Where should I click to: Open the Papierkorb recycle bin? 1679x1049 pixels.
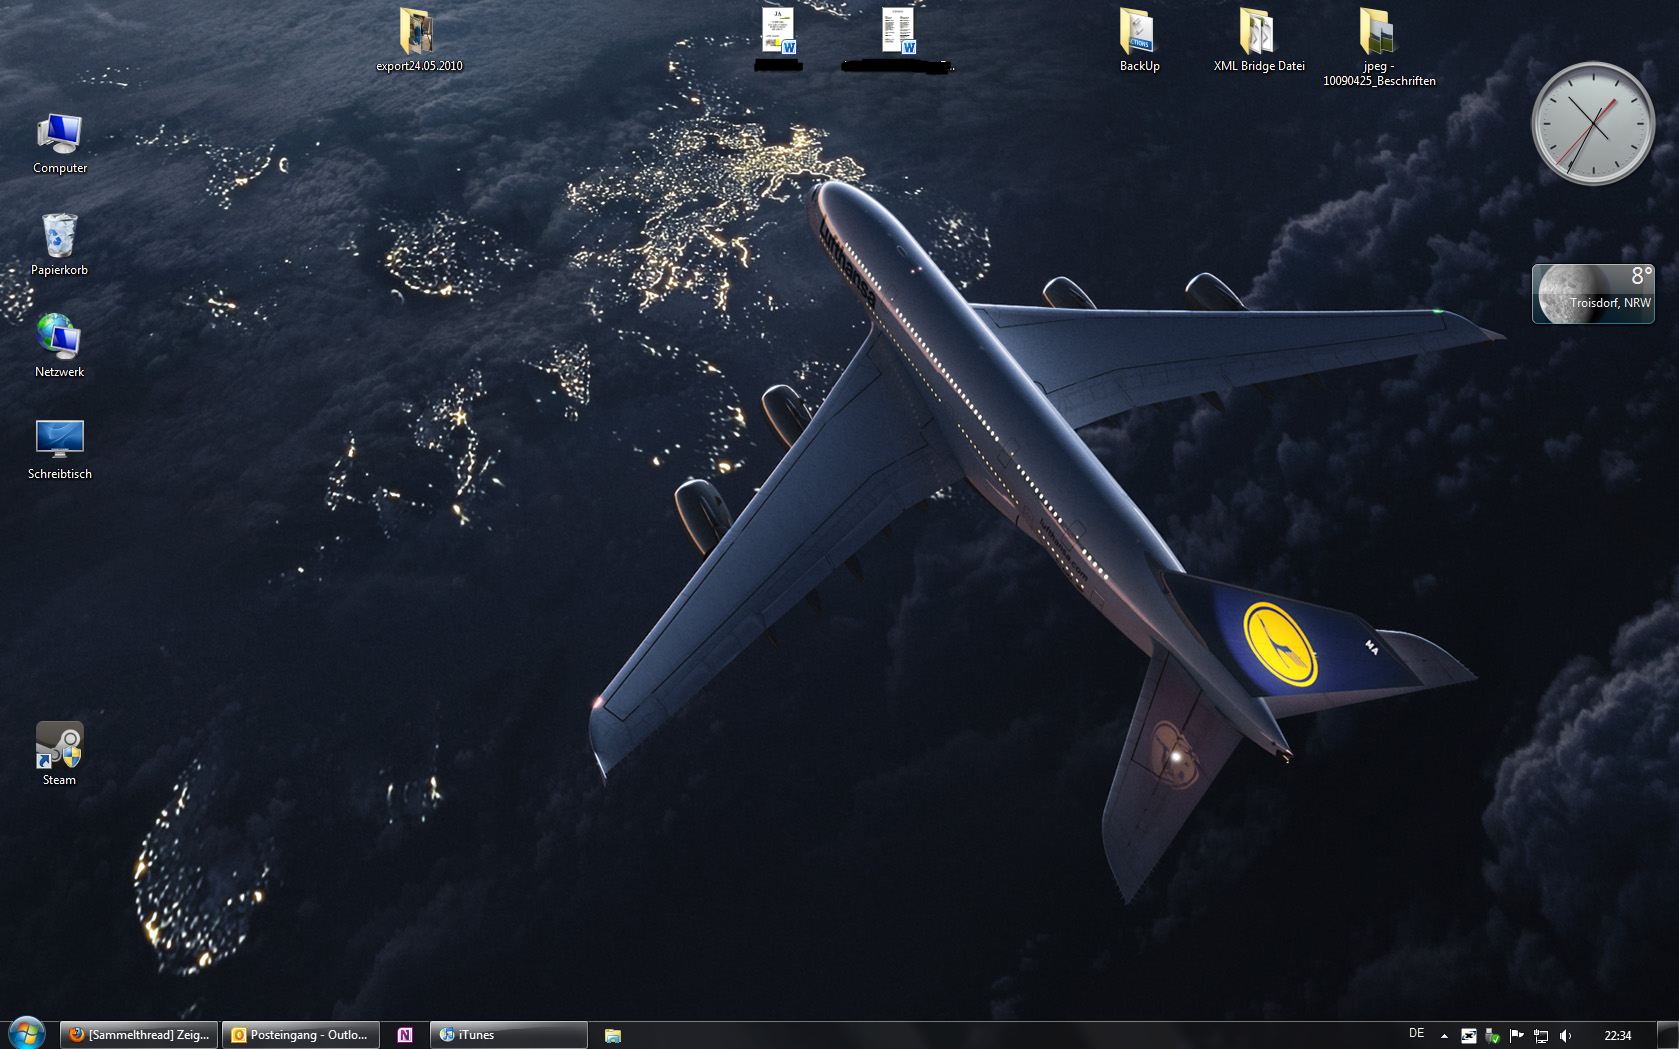pos(59,245)
